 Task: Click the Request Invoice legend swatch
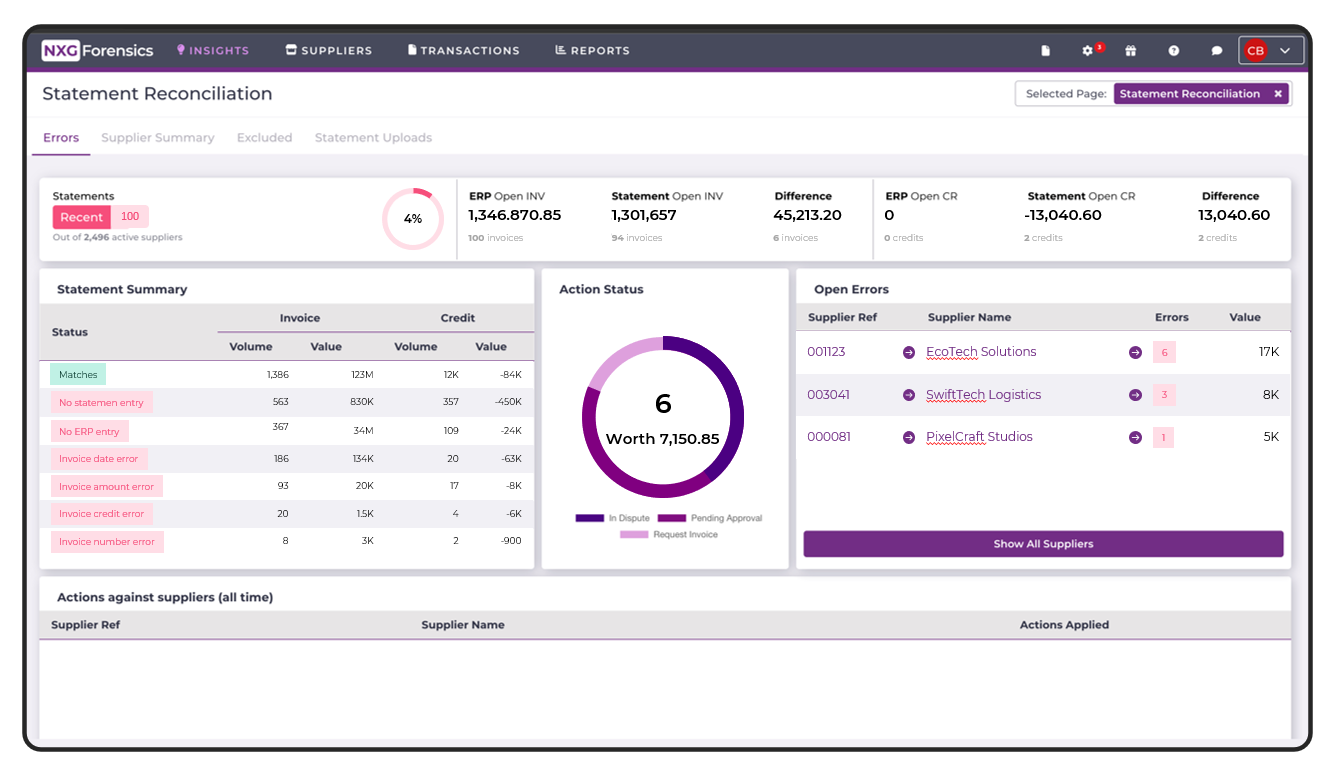point(634,535)
